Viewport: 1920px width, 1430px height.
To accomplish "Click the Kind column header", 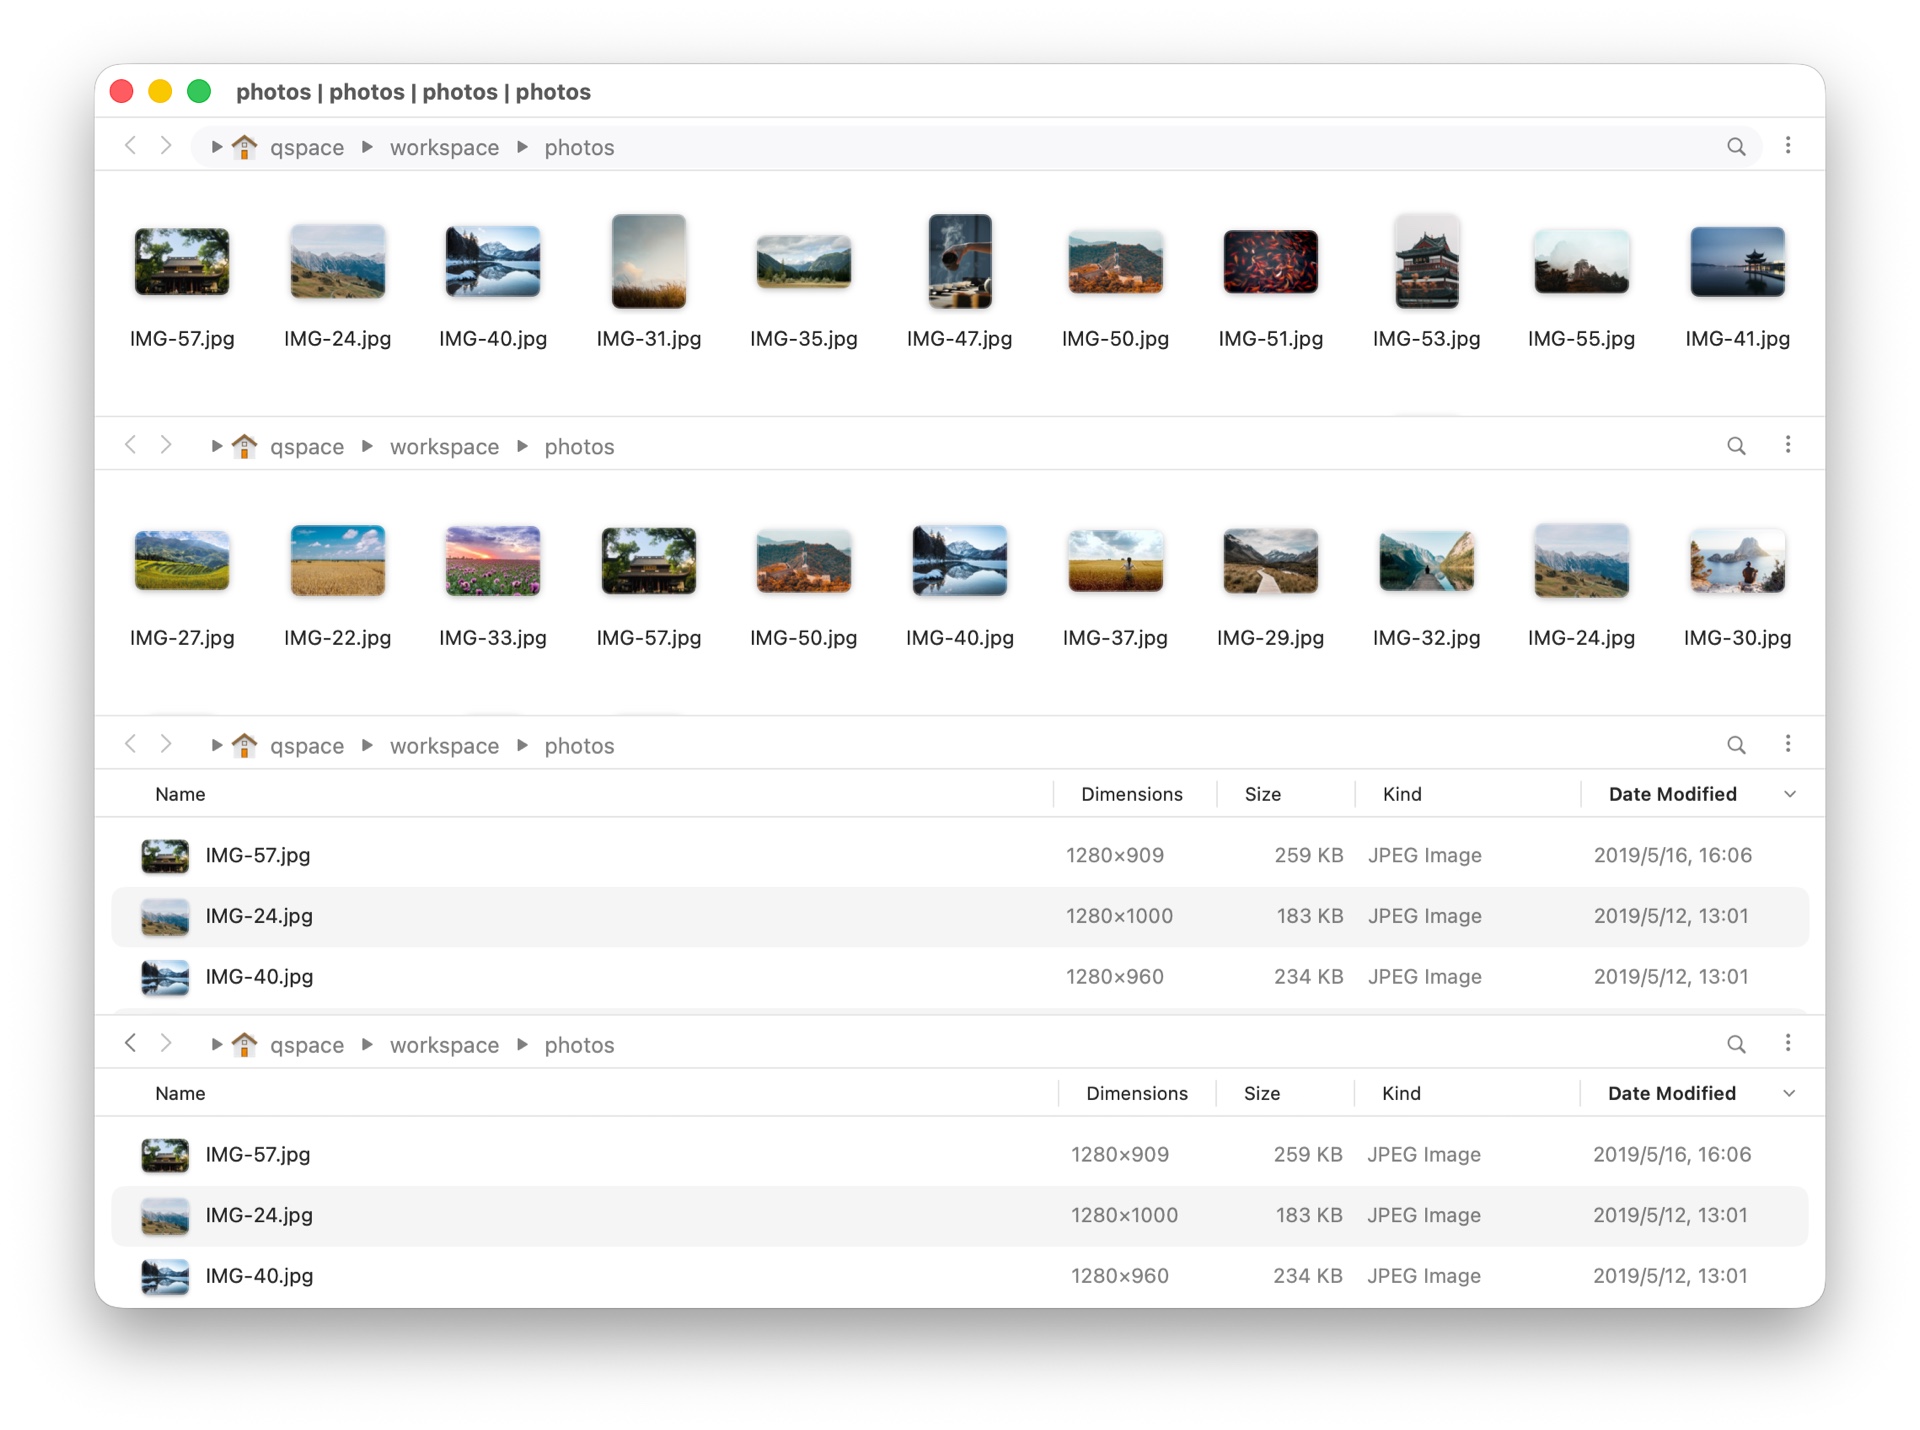I will [x=1402, y=793].
